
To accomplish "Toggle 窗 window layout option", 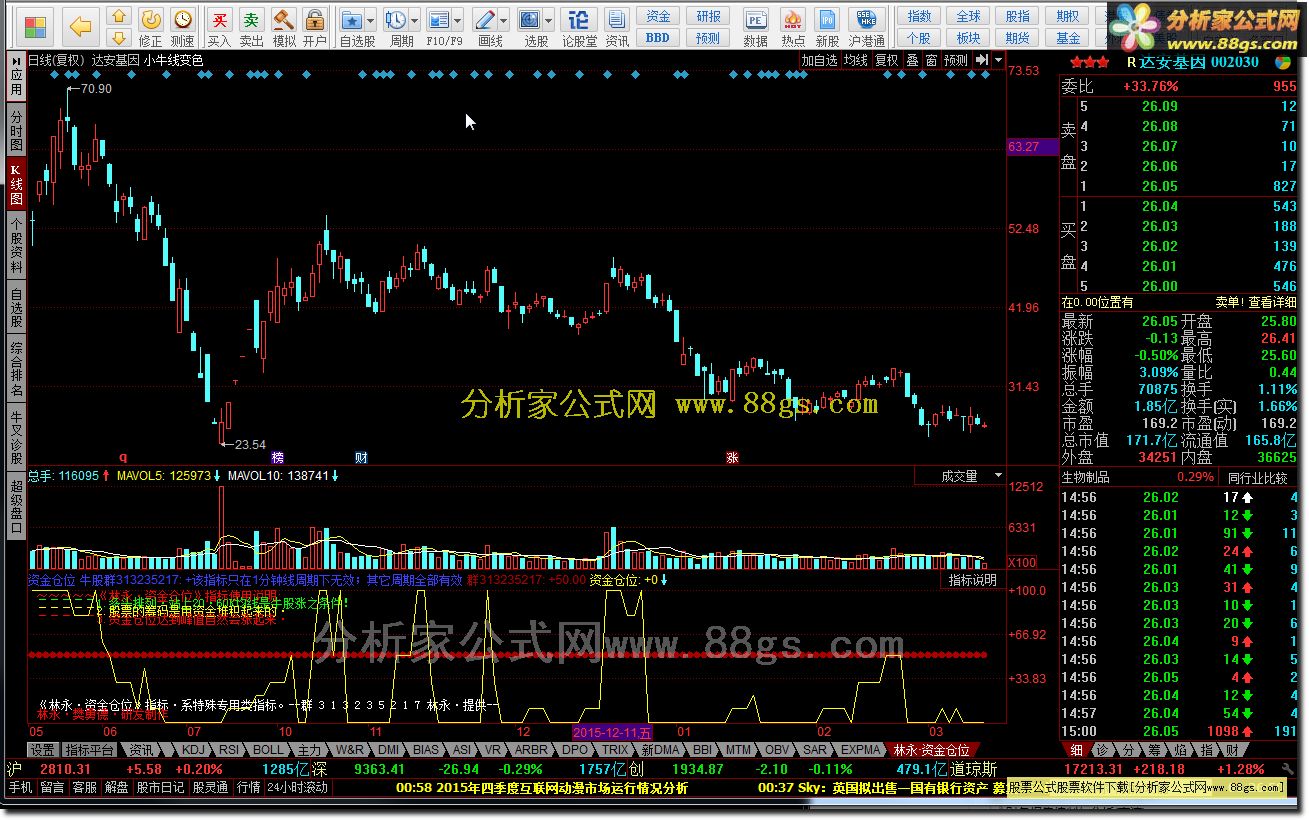I will point(931,60).
